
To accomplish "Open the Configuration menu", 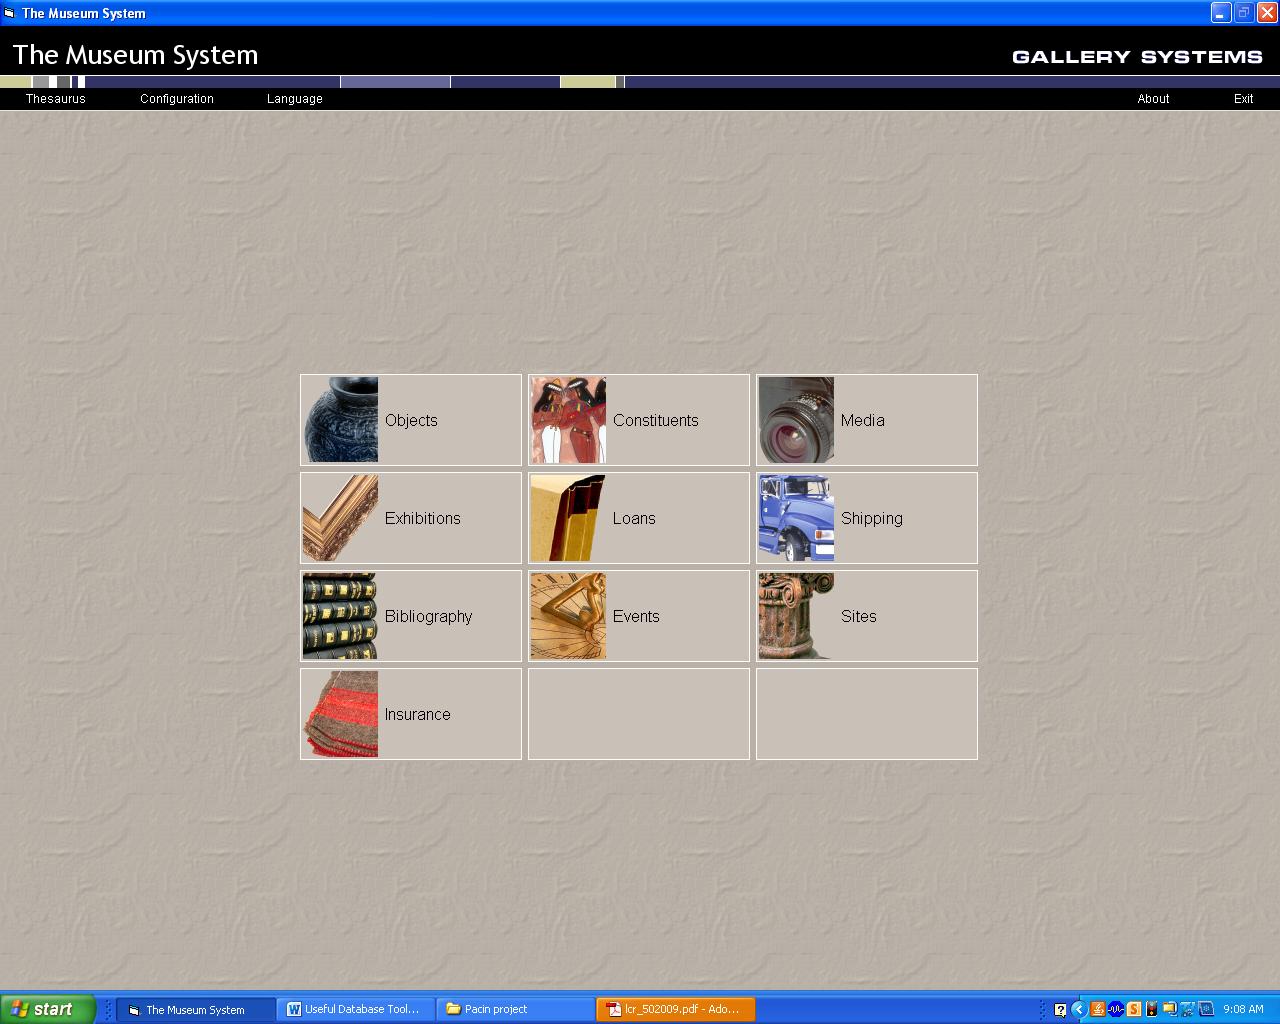I will pyautogui.click(x=177, y=99).
